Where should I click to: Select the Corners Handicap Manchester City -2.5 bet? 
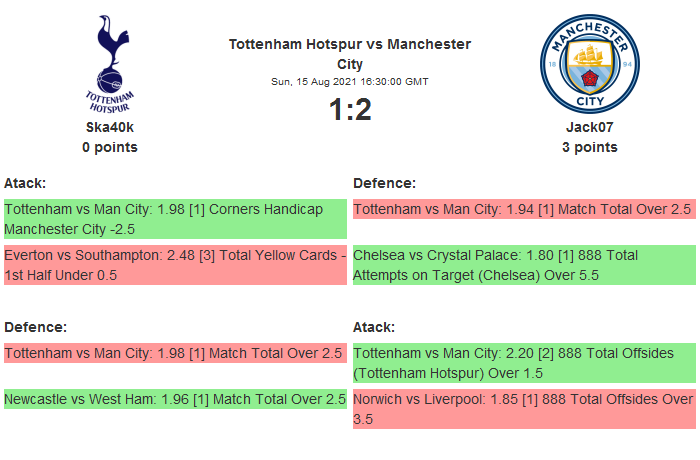175,219
